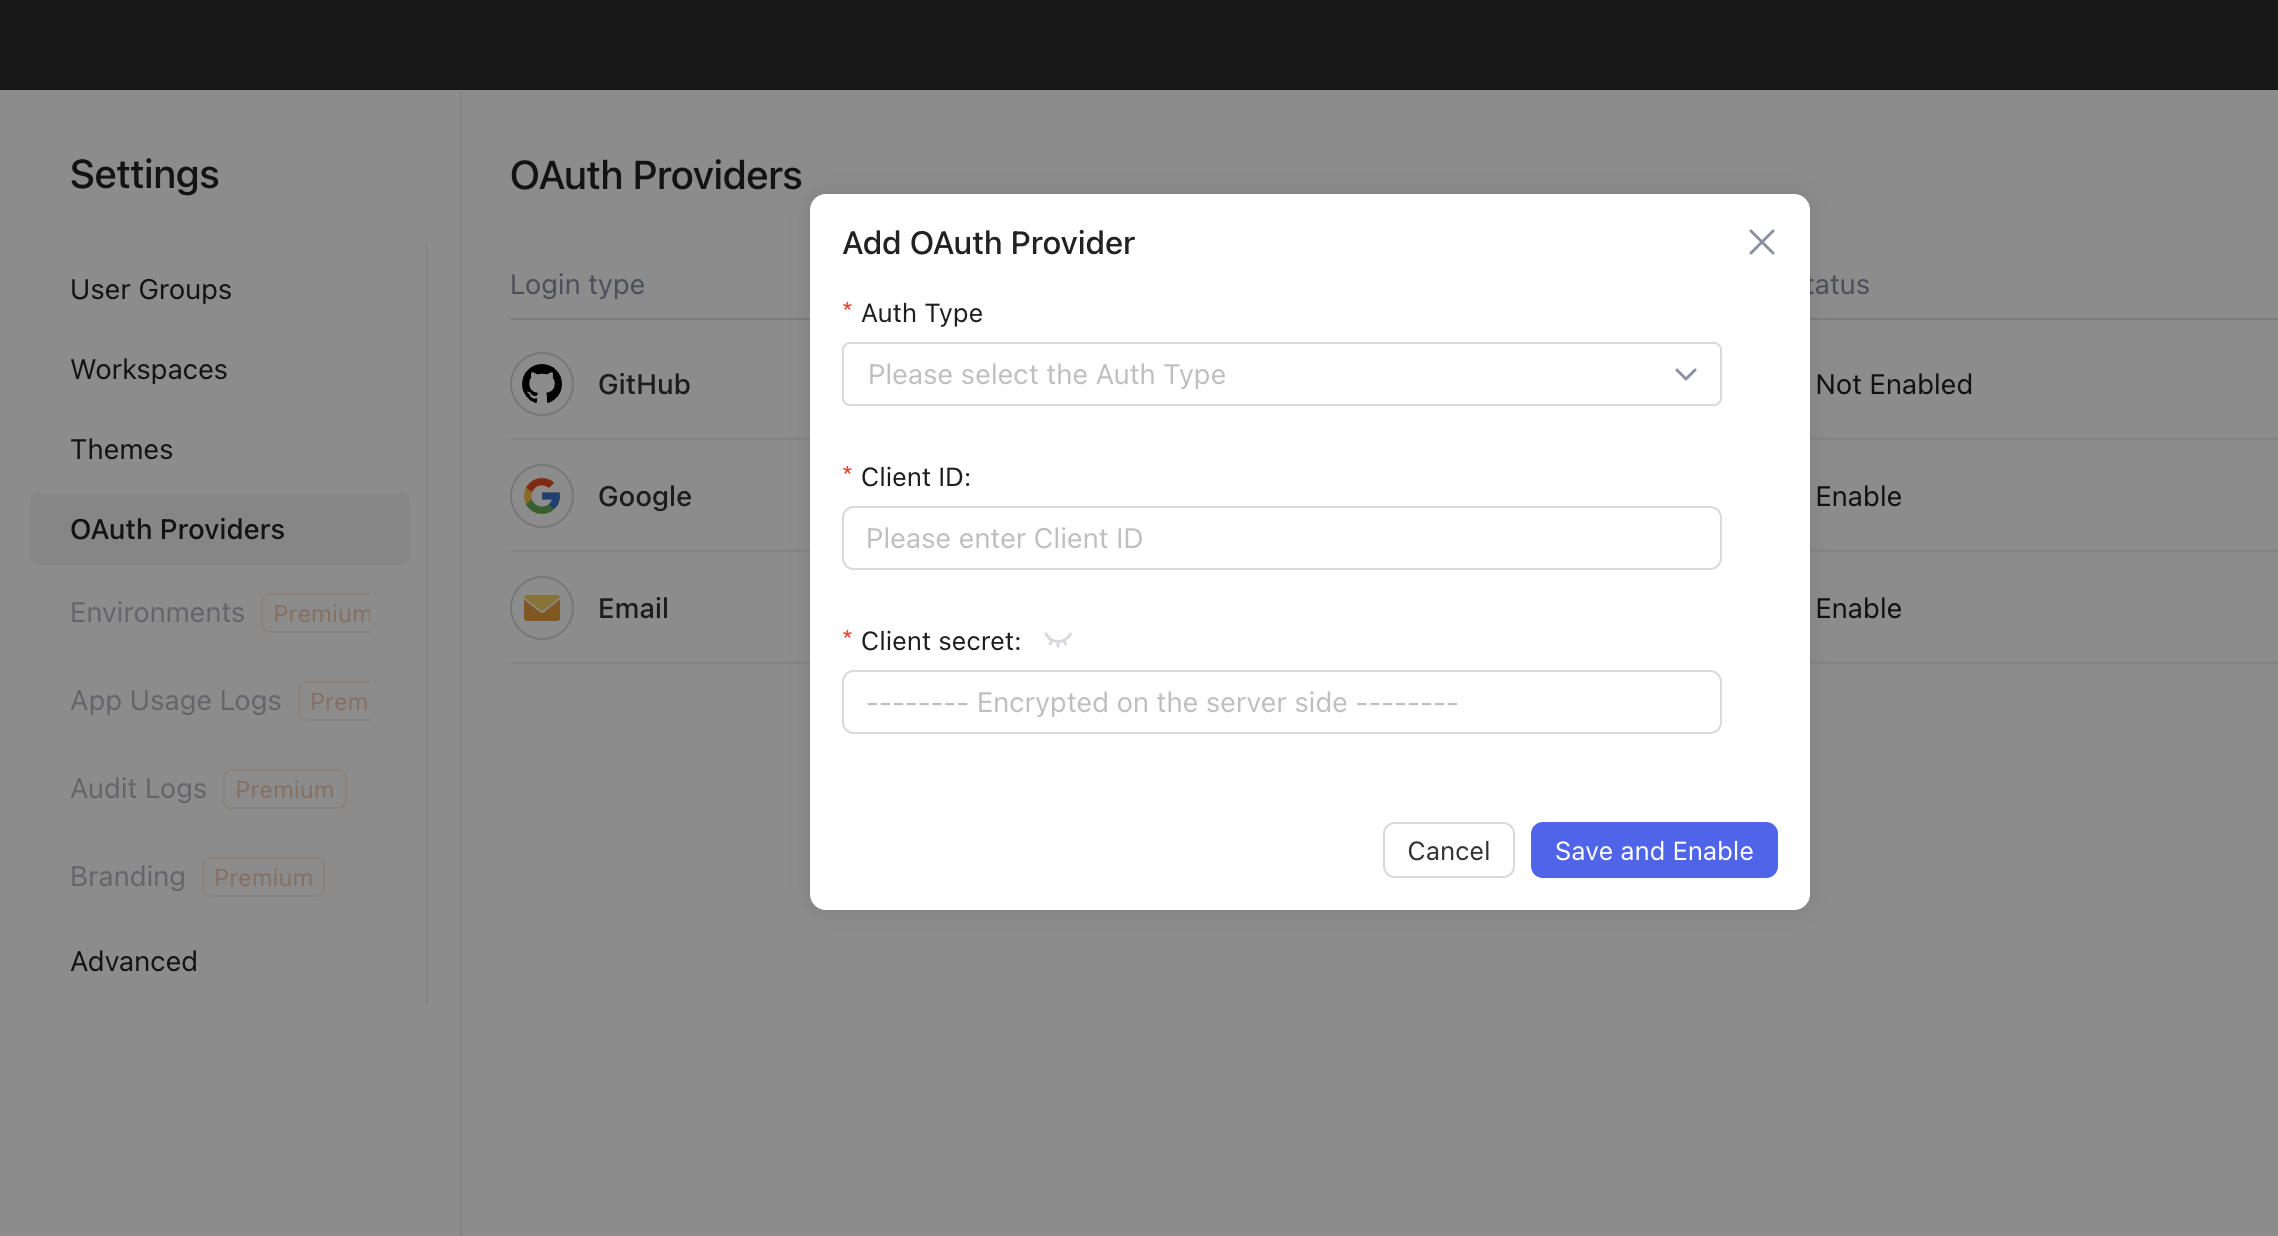Close the Add OAuth Provider dialog
This screenshot has width=2278, height=1236.
(x=1761, y=242)
